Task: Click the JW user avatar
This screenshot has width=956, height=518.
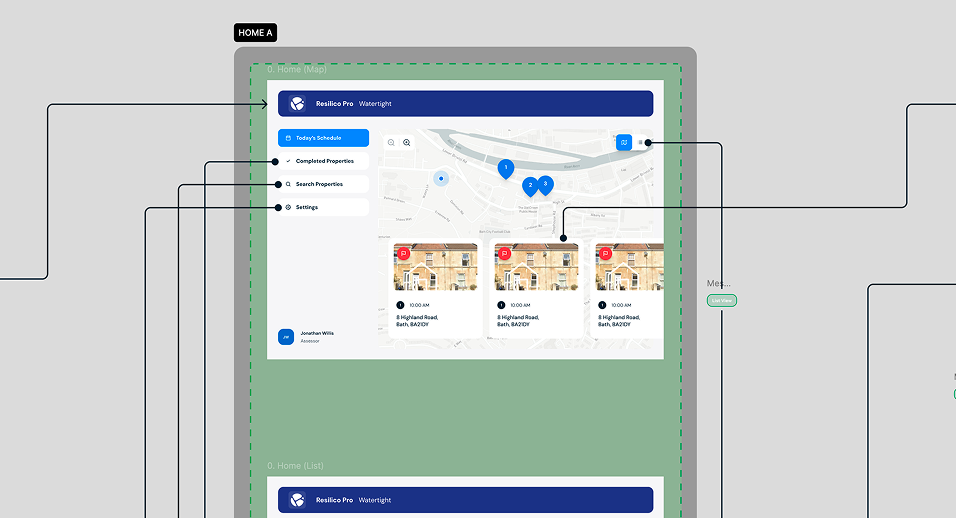Action: (x=286, y=337)
